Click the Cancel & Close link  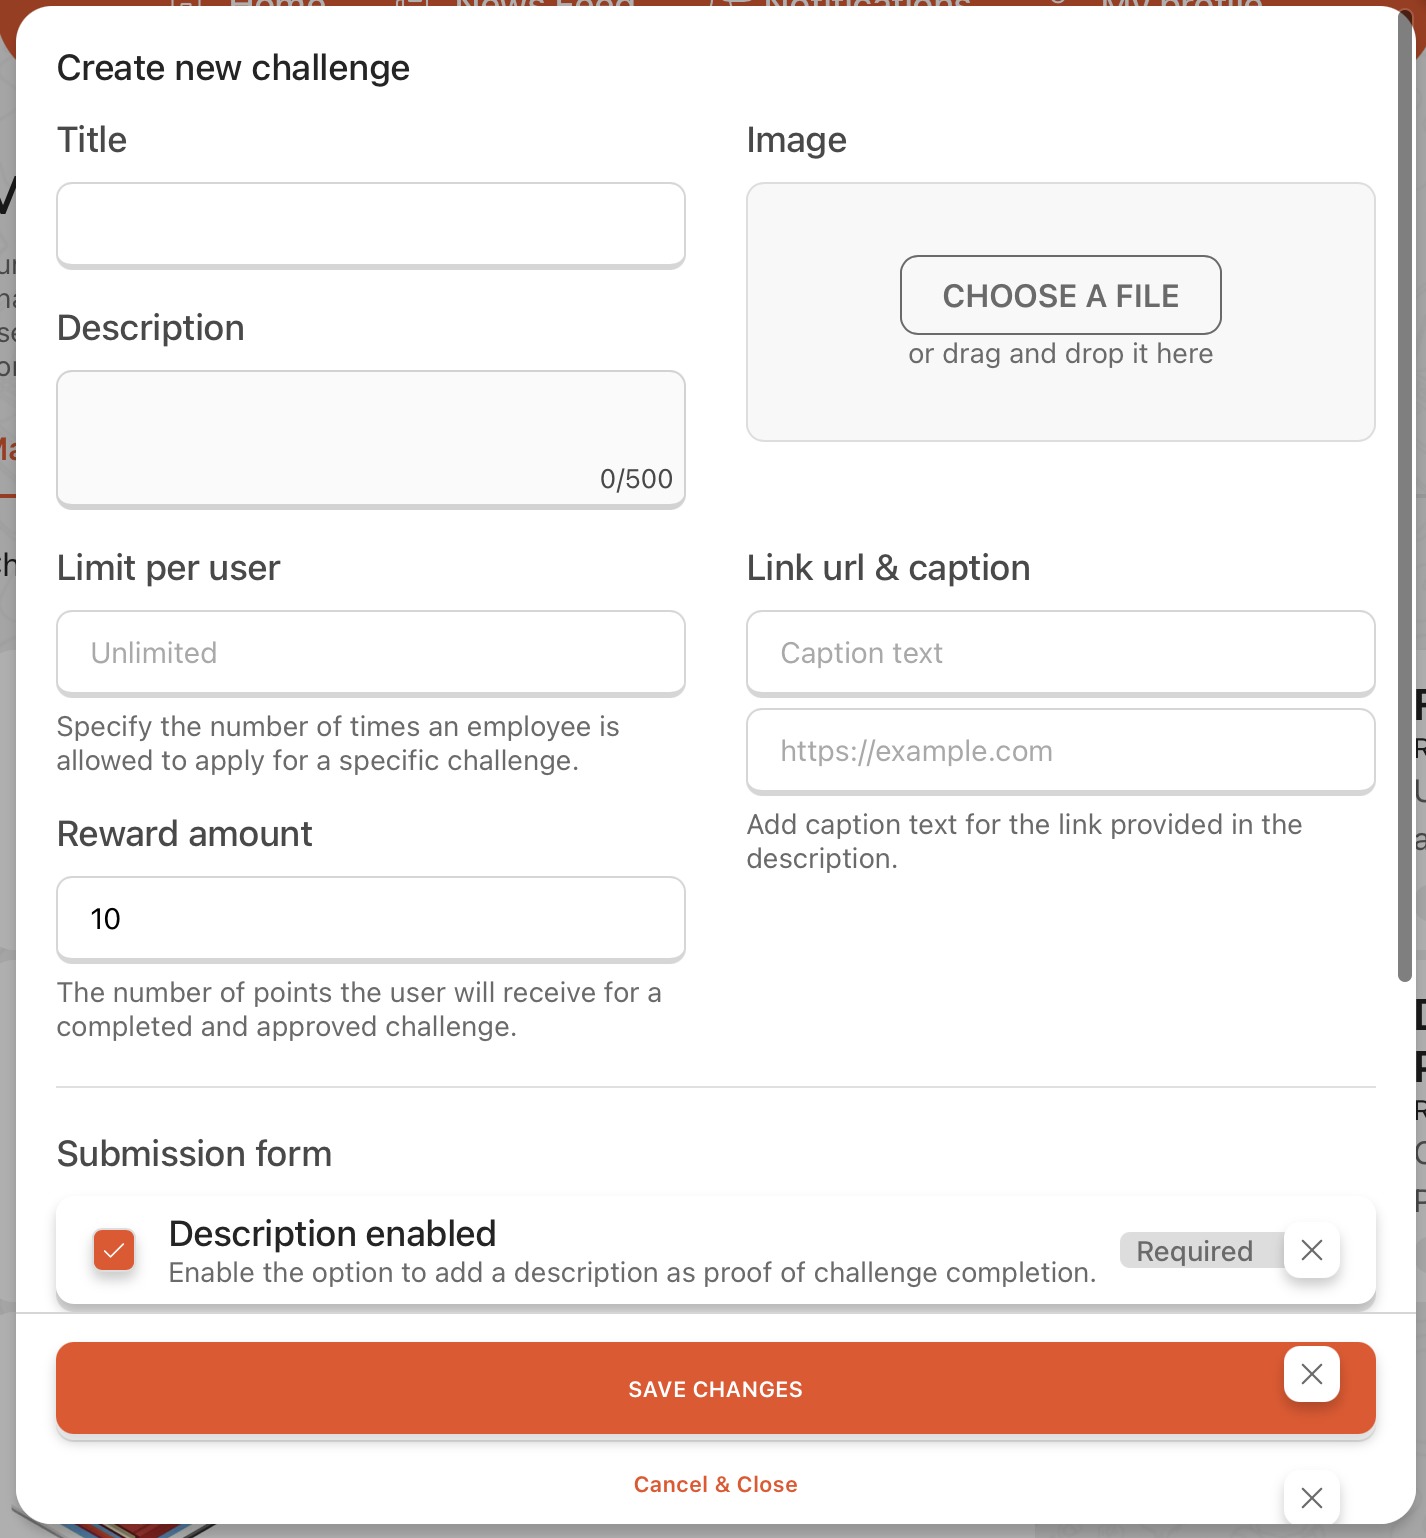coord(716,1484)
